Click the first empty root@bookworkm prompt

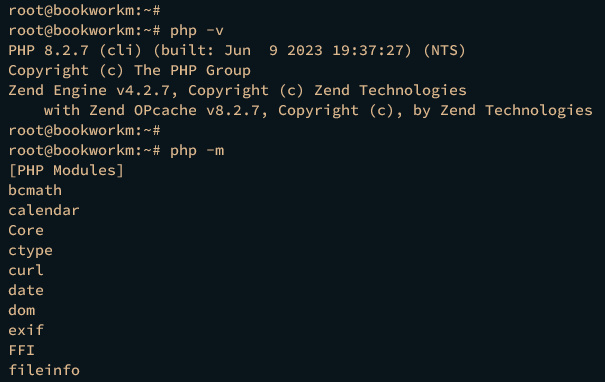click(84, 11)
